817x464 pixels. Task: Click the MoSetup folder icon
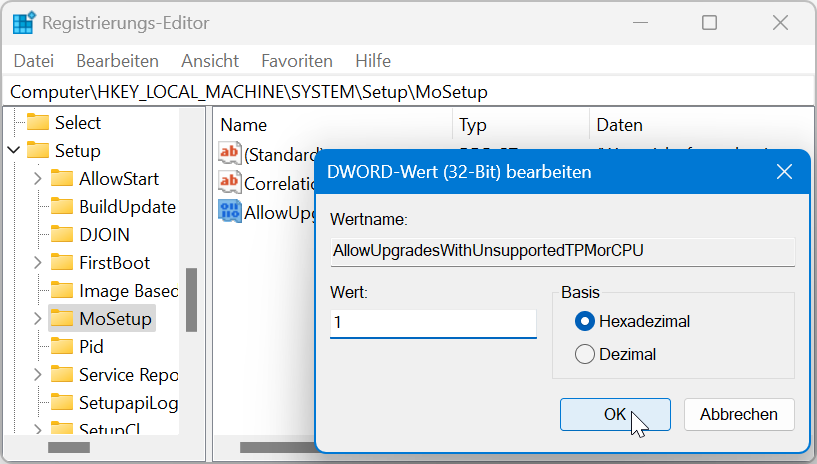point(63,319)
